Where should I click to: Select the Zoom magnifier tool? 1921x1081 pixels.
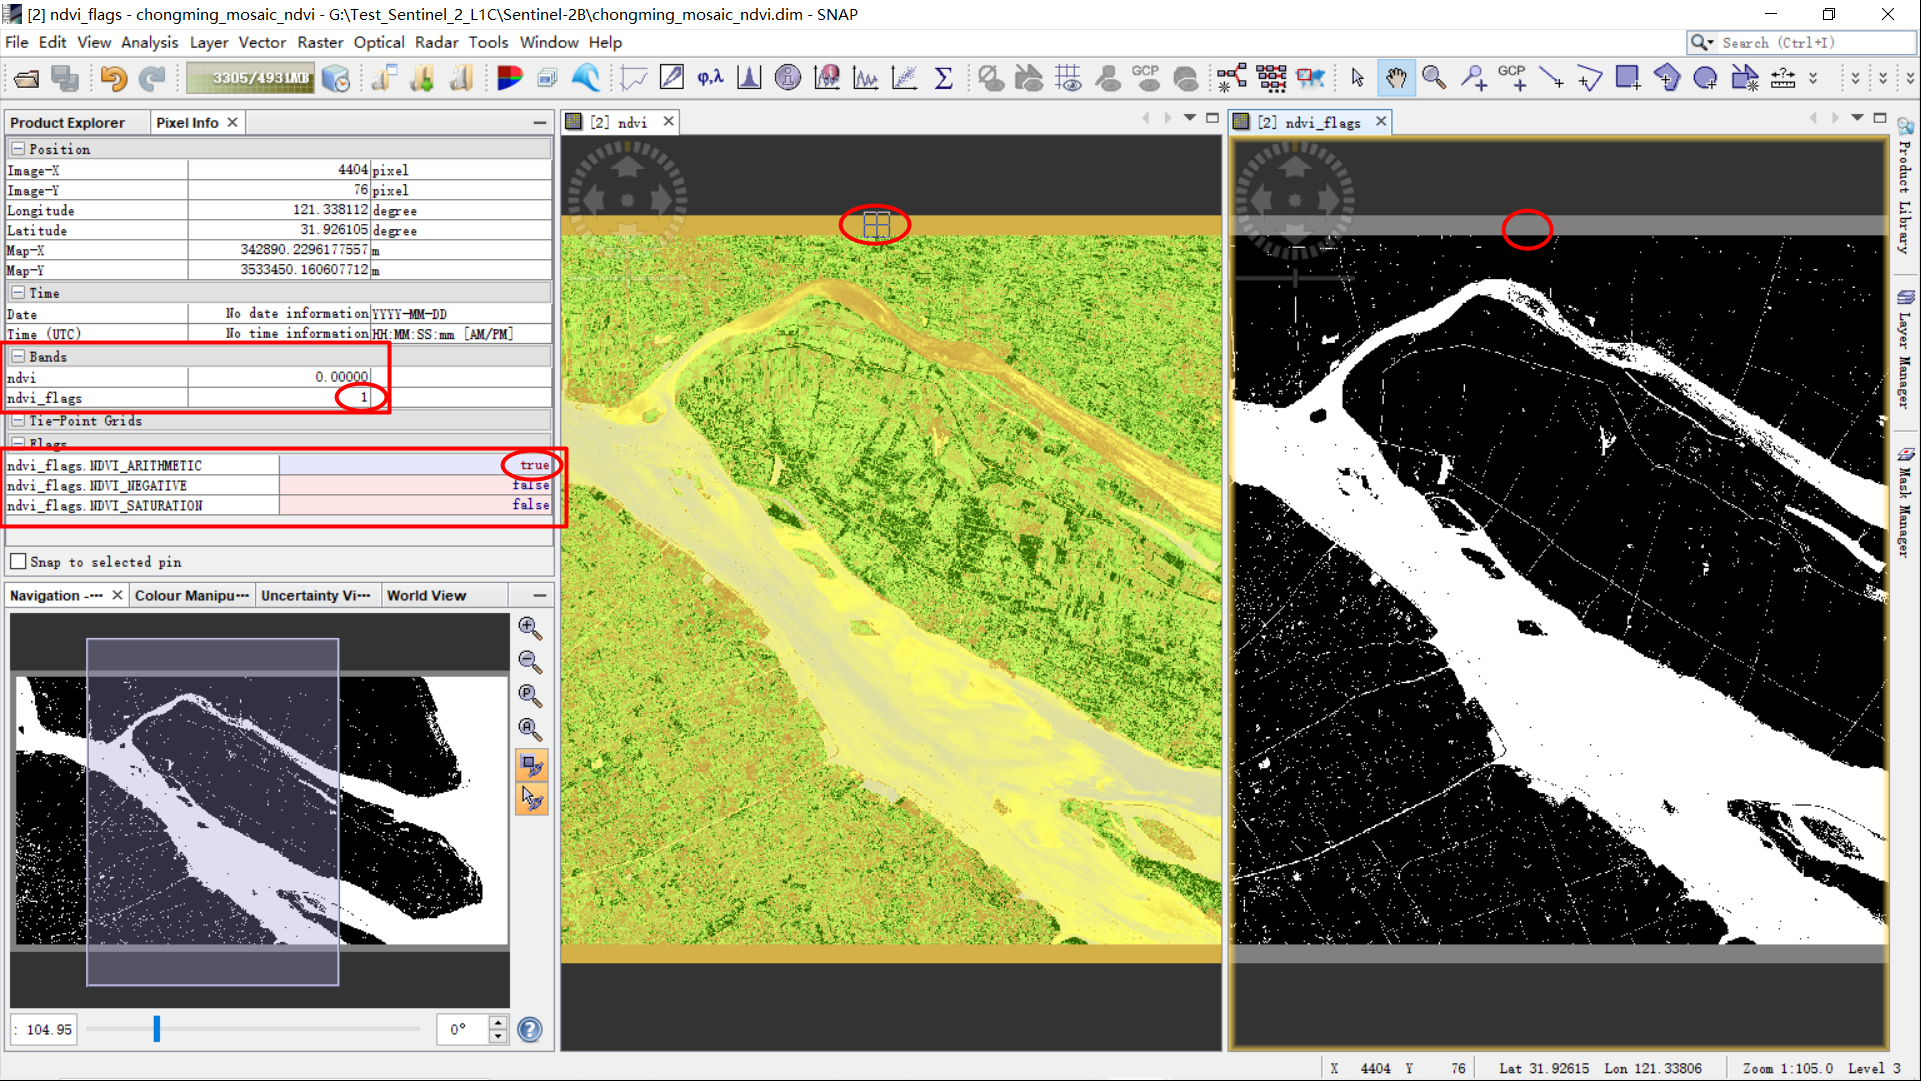point(1434,78)
